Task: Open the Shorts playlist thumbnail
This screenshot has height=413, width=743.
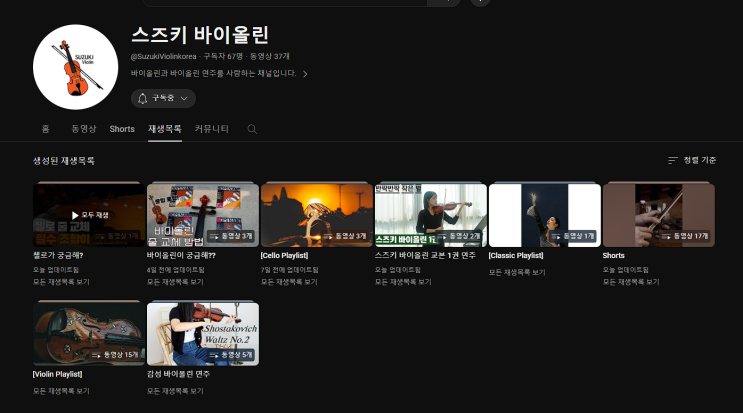Action: [x=659, y=215]
